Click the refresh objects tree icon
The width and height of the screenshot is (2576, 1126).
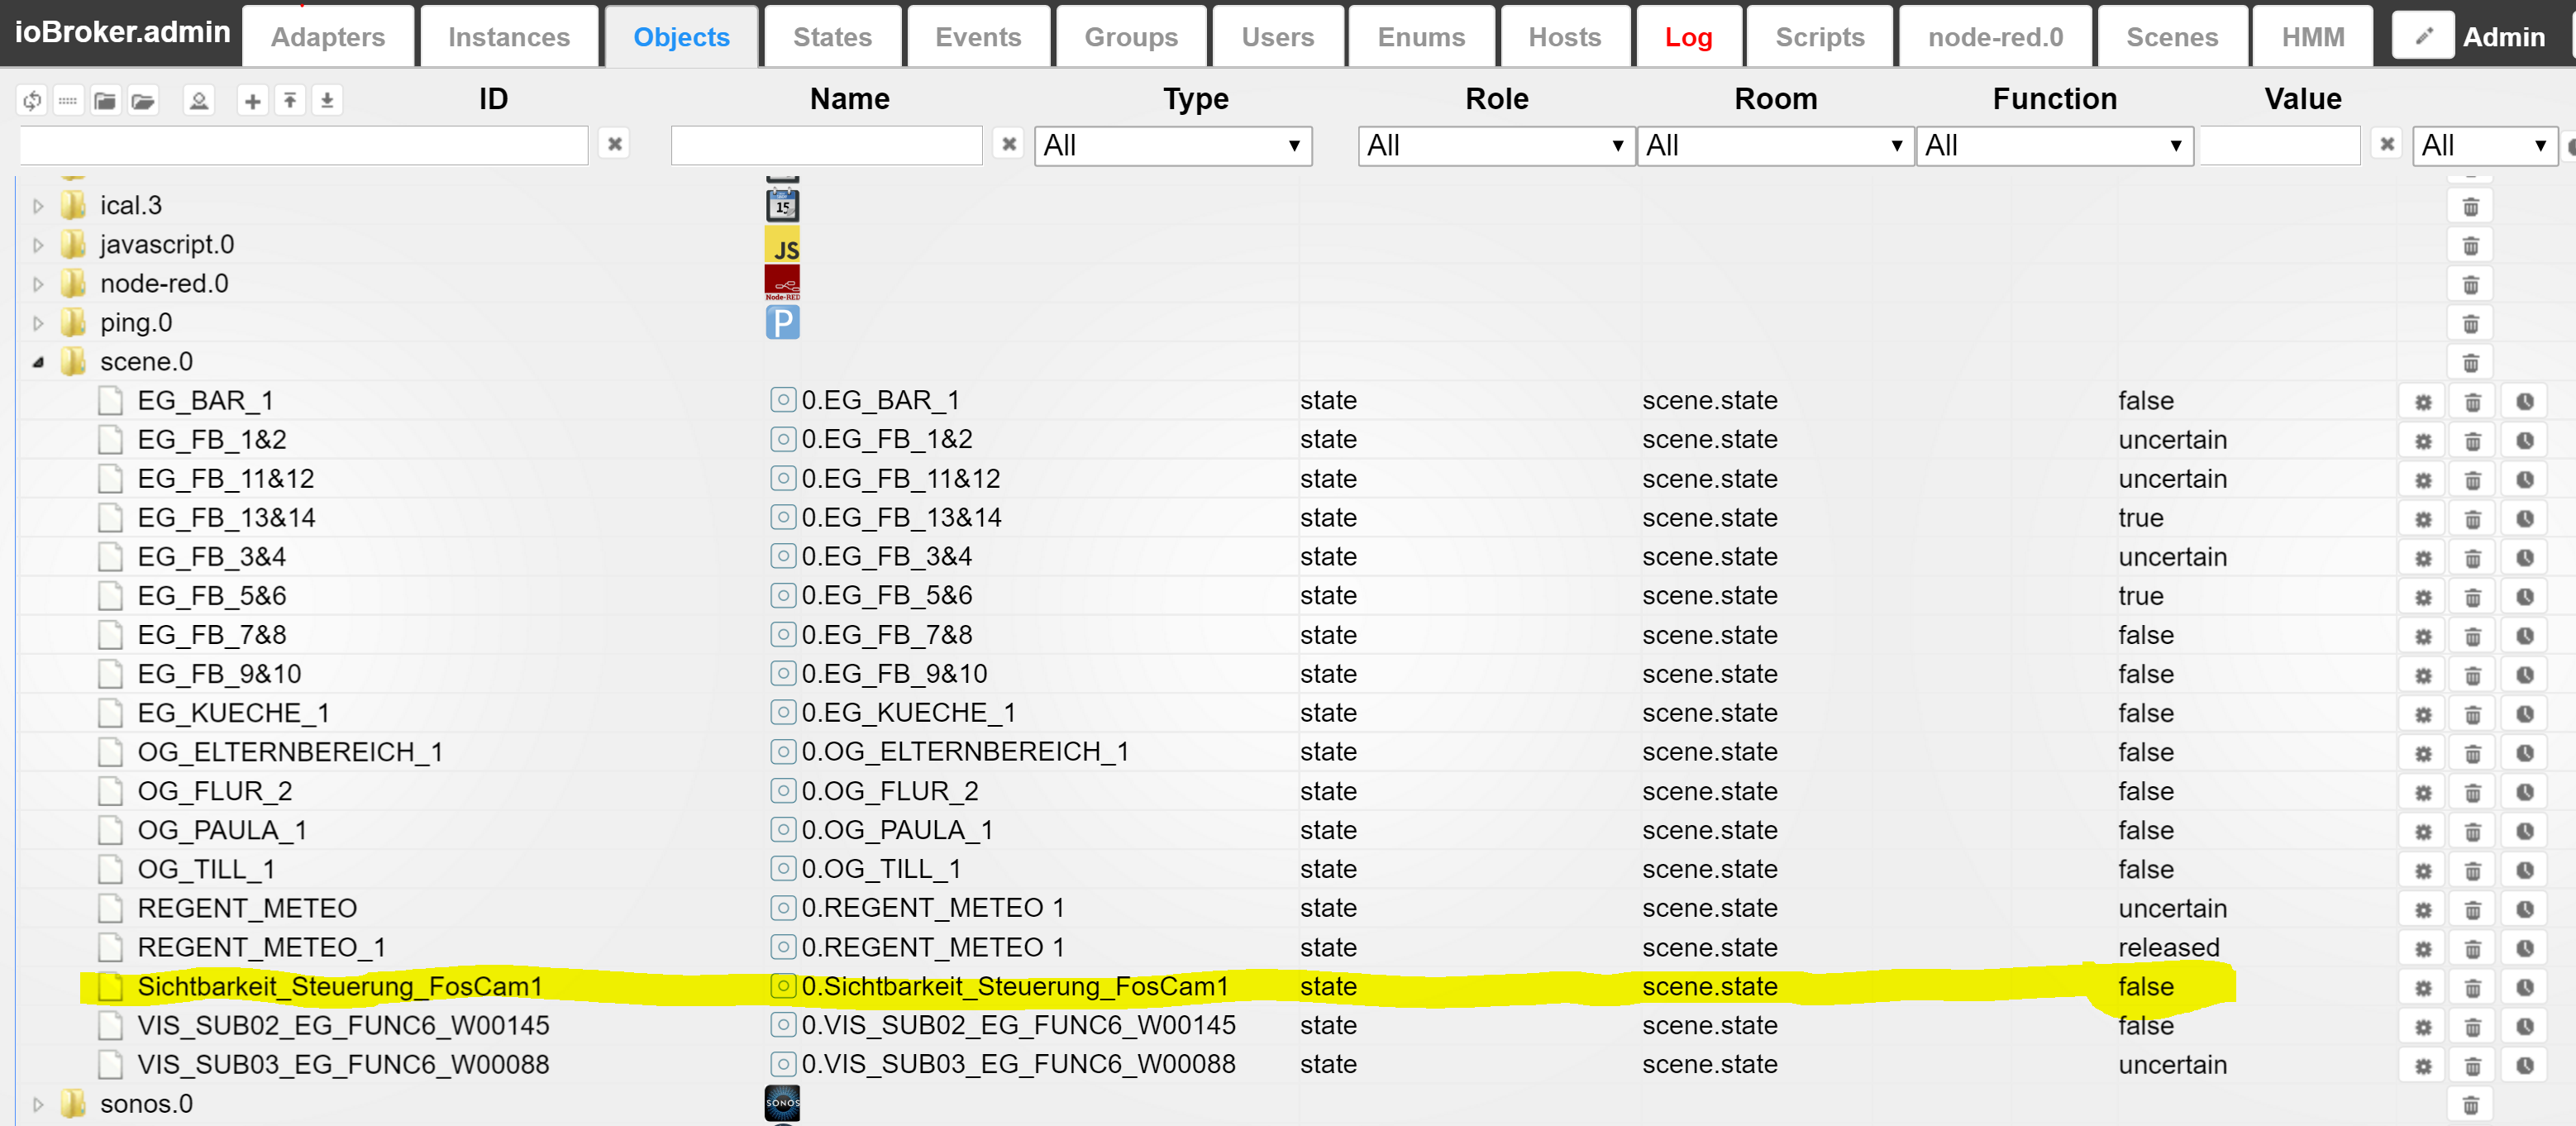point(31,100)
